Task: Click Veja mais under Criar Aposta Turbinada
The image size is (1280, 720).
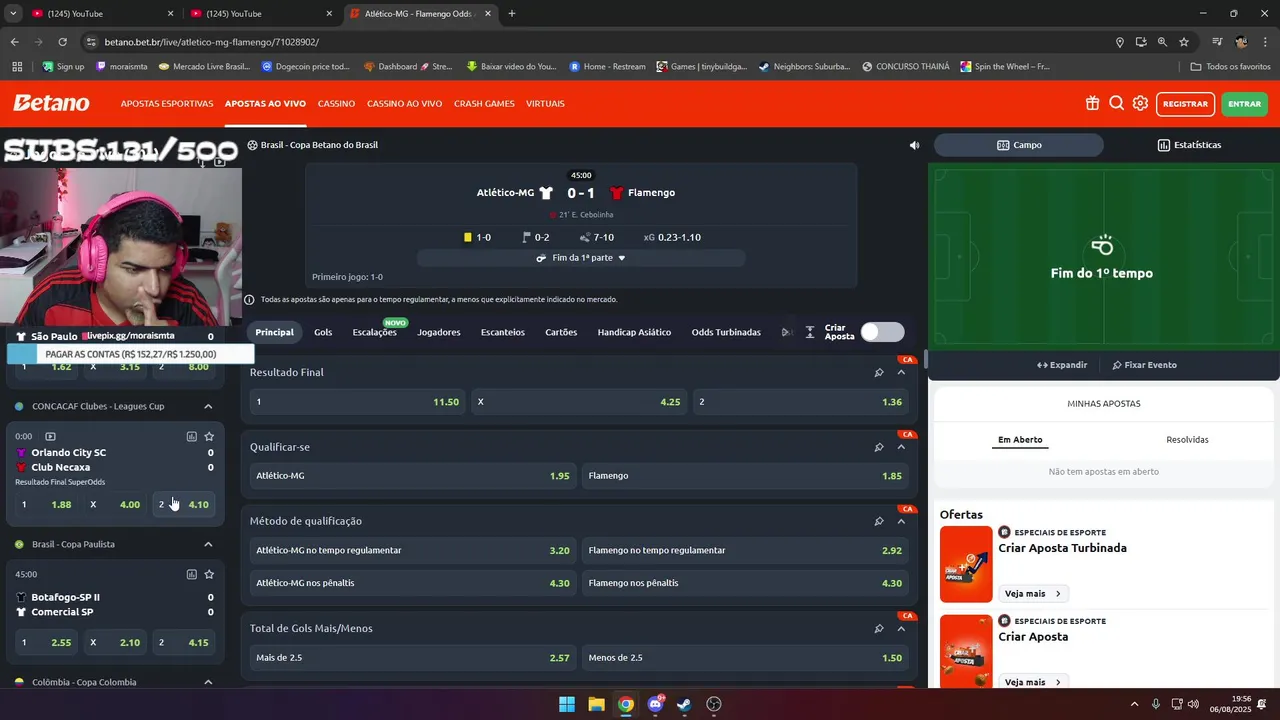Action: coord(1033,594)
